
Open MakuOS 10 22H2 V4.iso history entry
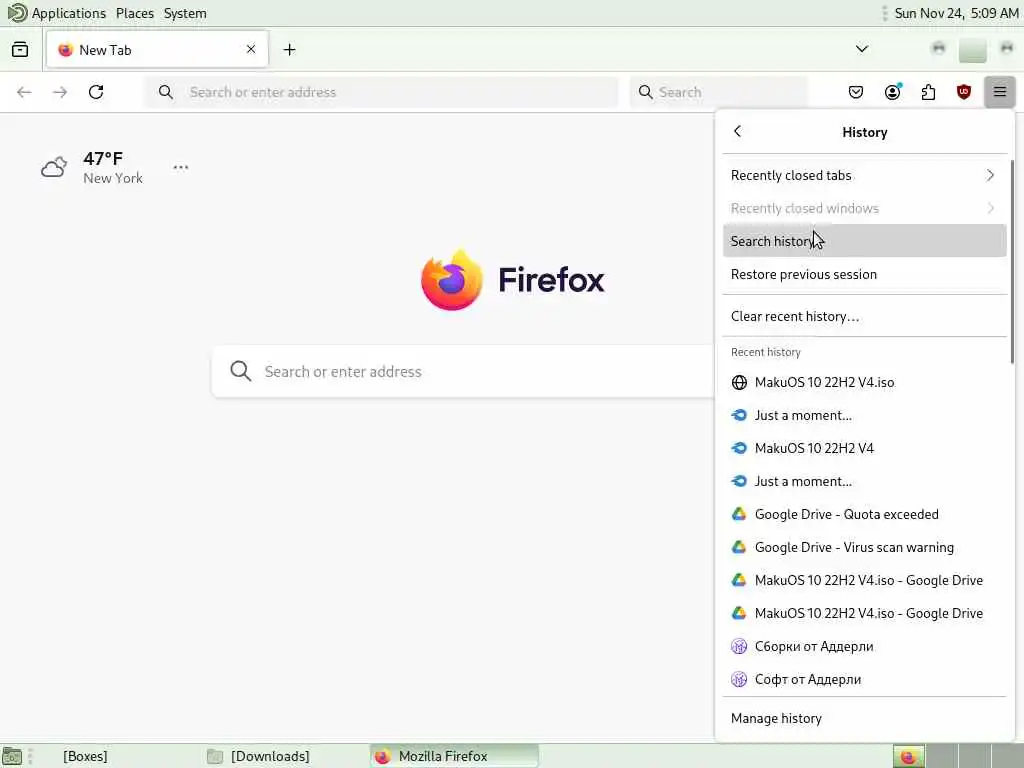pos(864,382)
